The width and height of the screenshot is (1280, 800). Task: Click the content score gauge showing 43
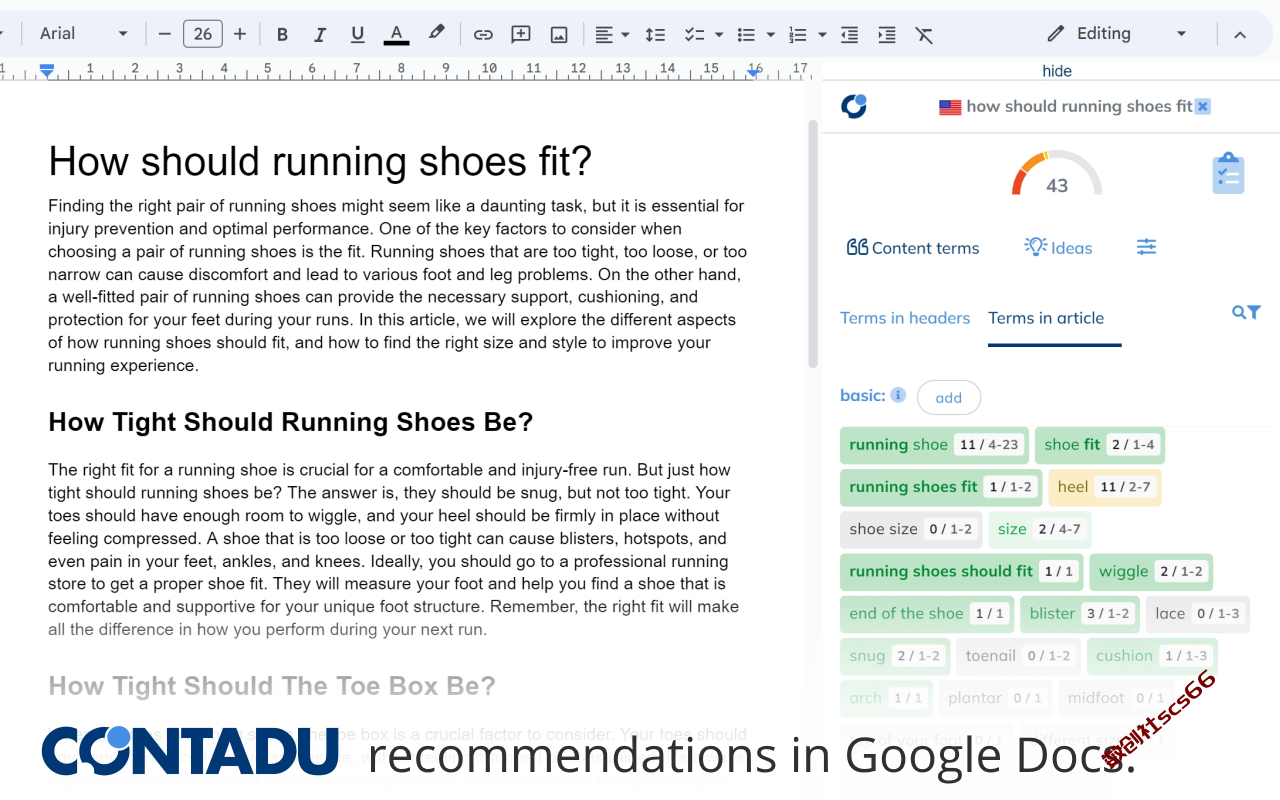1057,174
